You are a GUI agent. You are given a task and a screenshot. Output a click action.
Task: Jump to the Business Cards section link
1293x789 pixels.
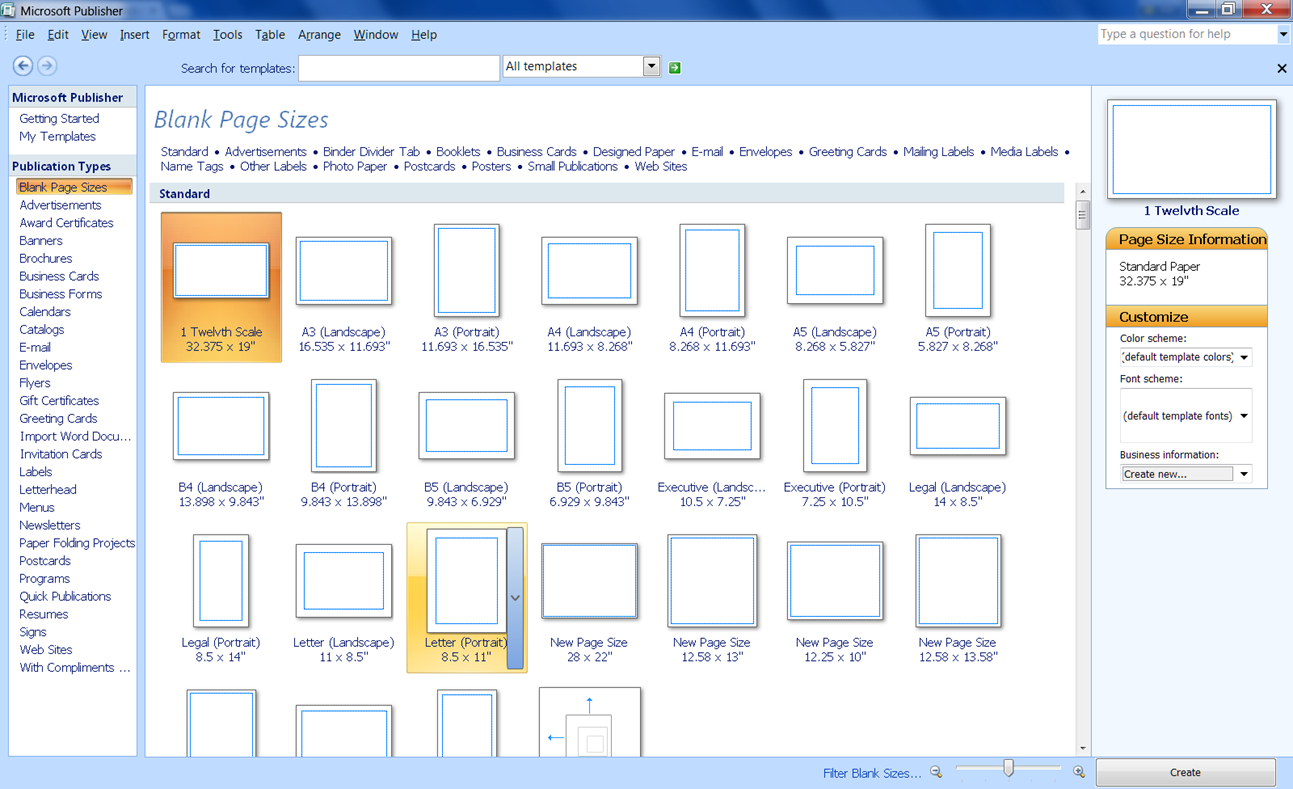[536, 152]
